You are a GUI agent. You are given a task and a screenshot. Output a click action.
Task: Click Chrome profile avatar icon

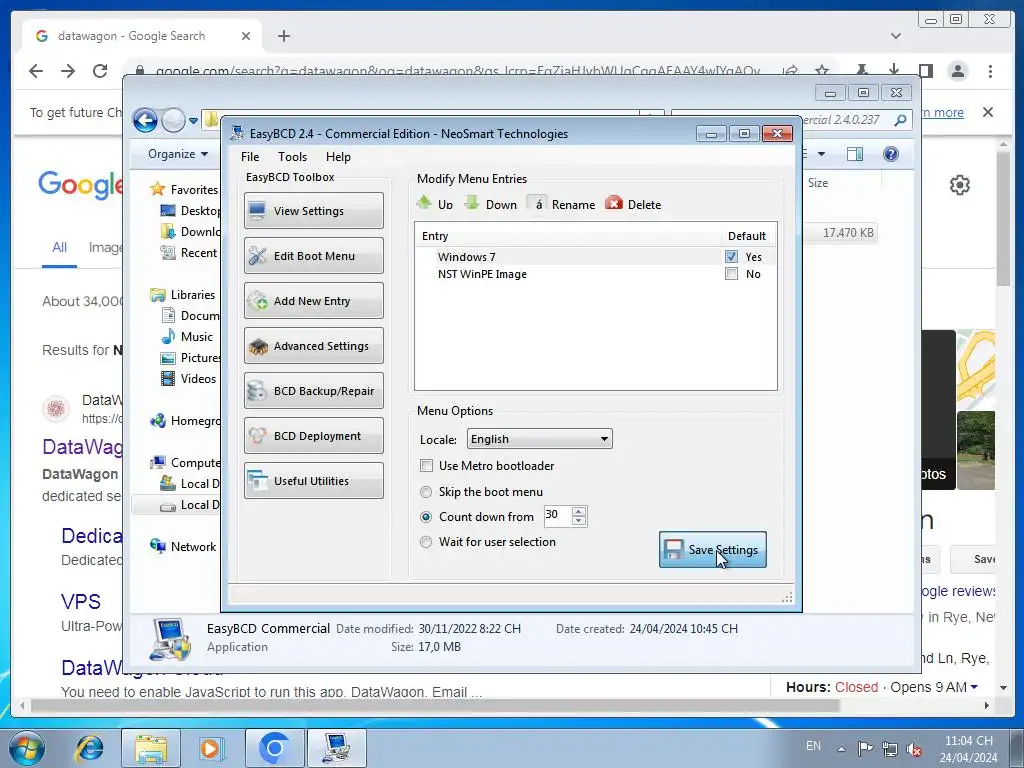pos(958,71)
